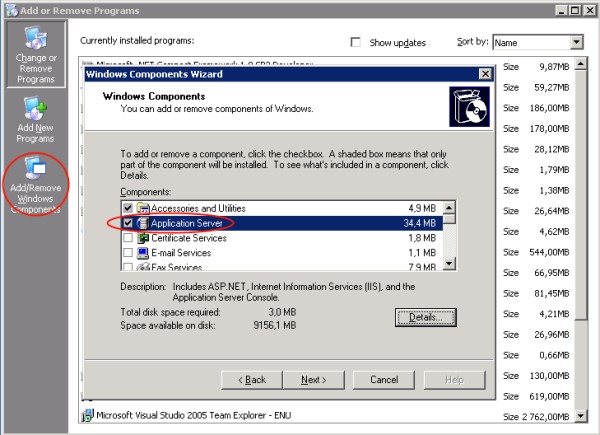Click the Add or Remove Programs title icon
Viewport: 600px width, 435px height.
(12, 10)
